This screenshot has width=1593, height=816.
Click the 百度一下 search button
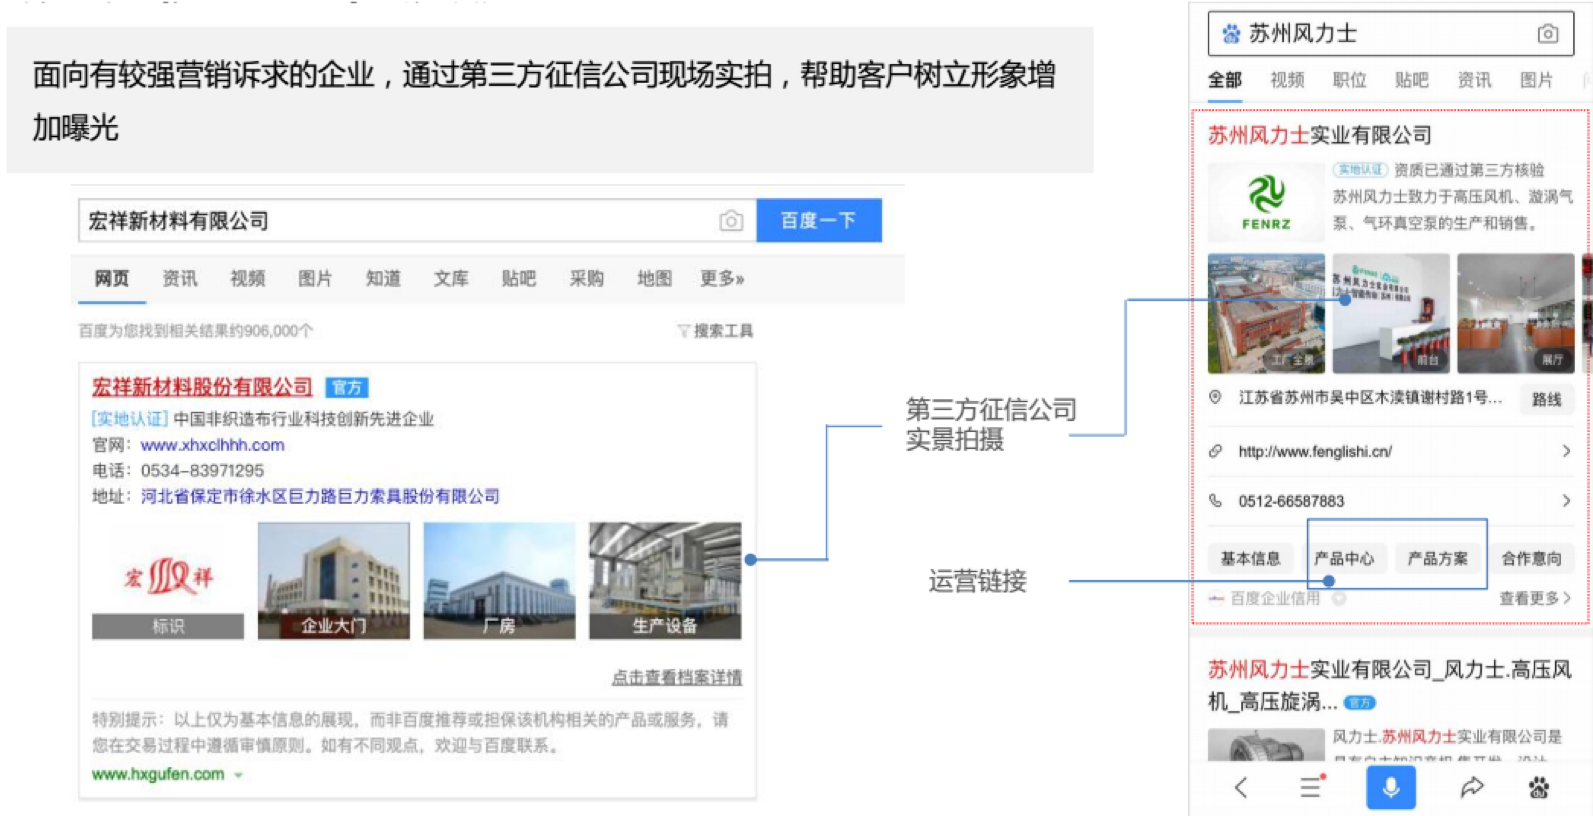[x=818, y=220]
